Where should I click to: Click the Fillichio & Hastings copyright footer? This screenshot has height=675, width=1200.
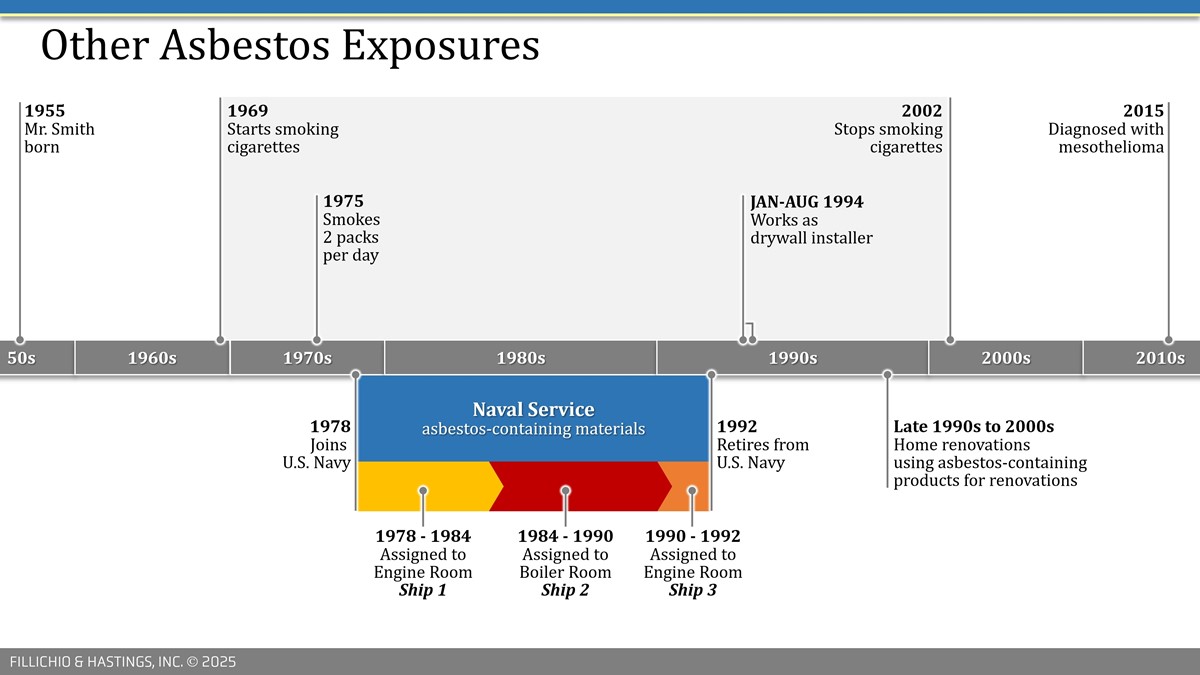coord(123,662)
